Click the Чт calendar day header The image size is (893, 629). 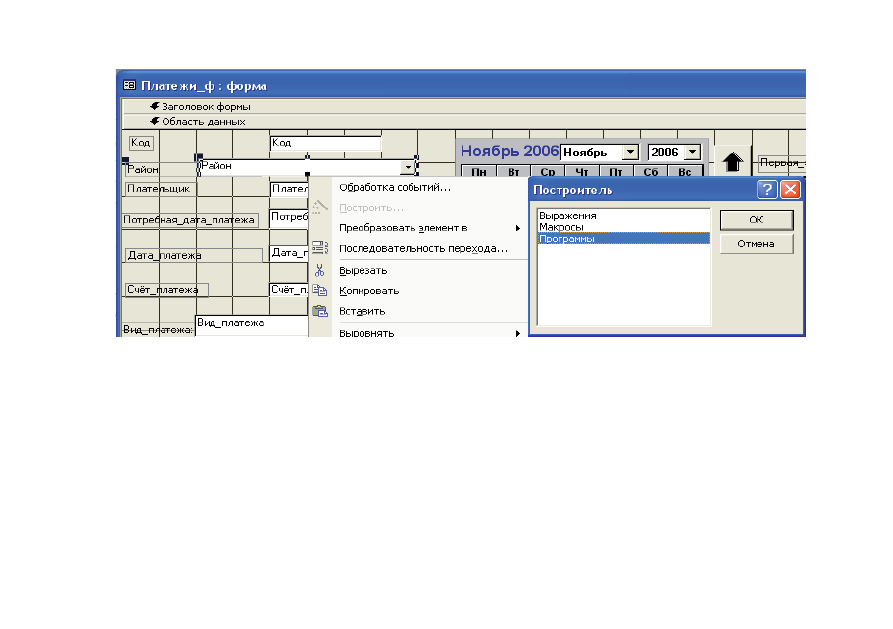[x=582, y=171]
